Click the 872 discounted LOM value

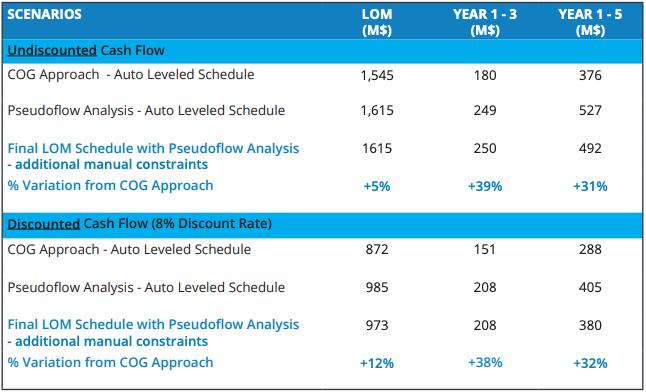click(377, 249)
